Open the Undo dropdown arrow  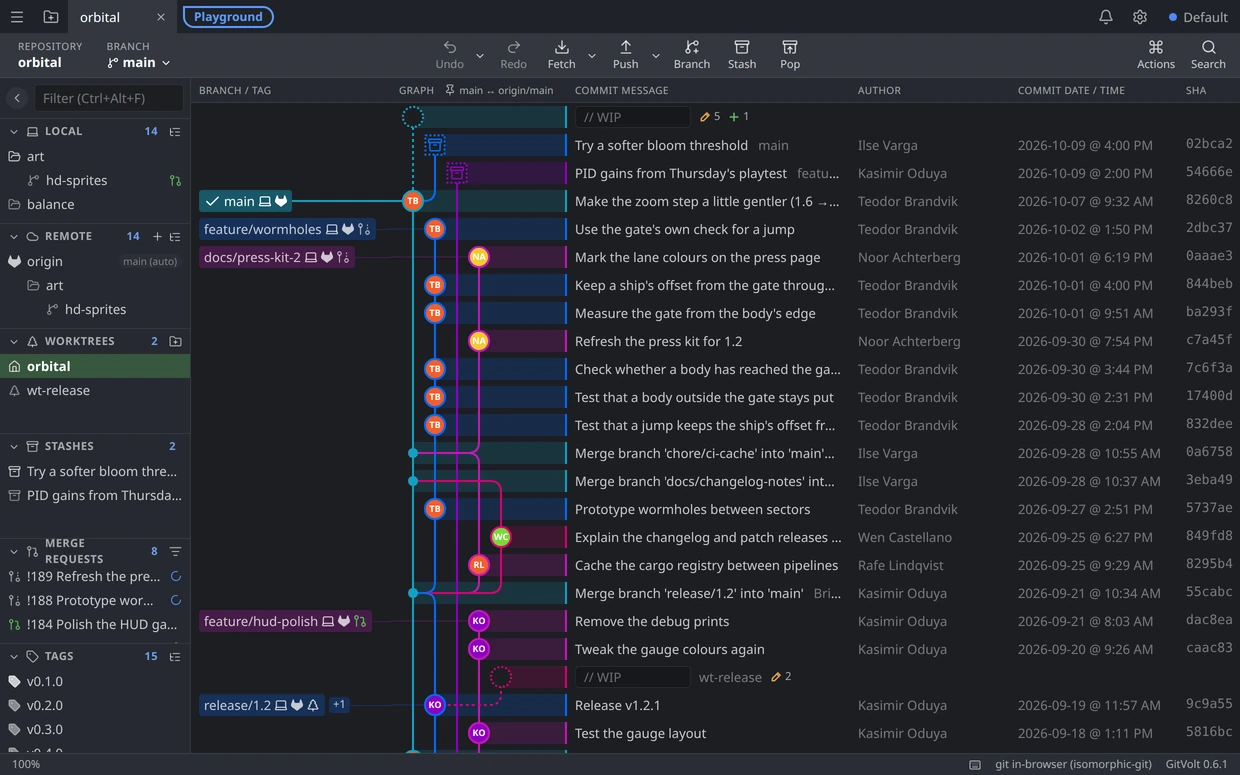pos(480,55)
